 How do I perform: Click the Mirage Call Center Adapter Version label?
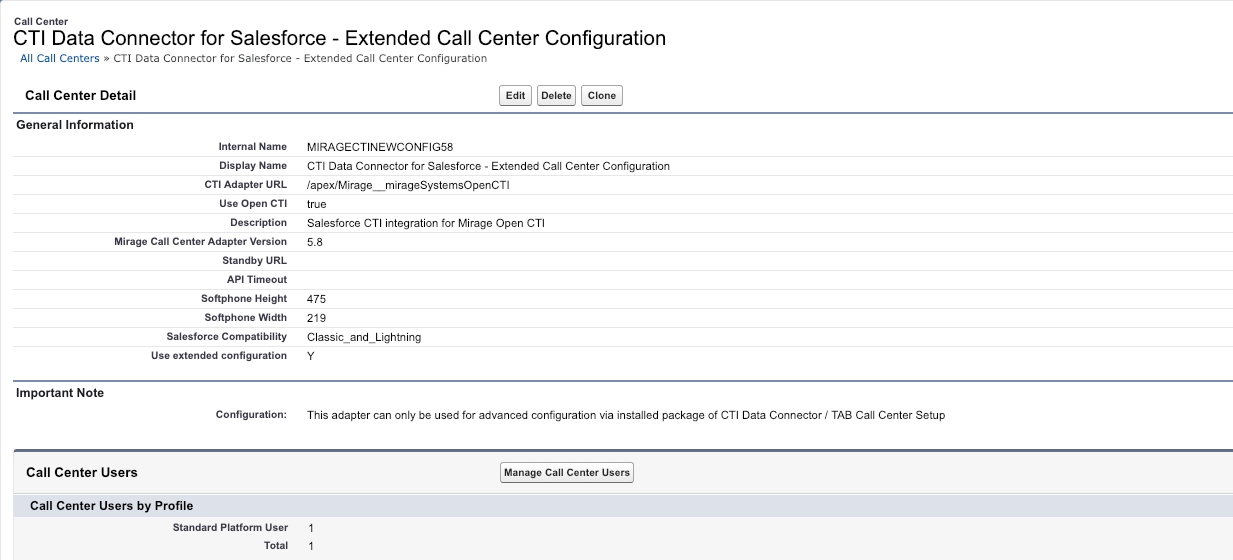coord(200,242)
